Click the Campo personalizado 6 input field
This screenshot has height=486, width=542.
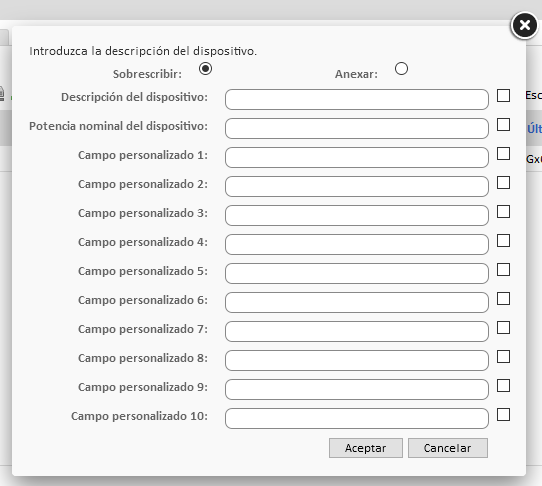coord(357,302)
